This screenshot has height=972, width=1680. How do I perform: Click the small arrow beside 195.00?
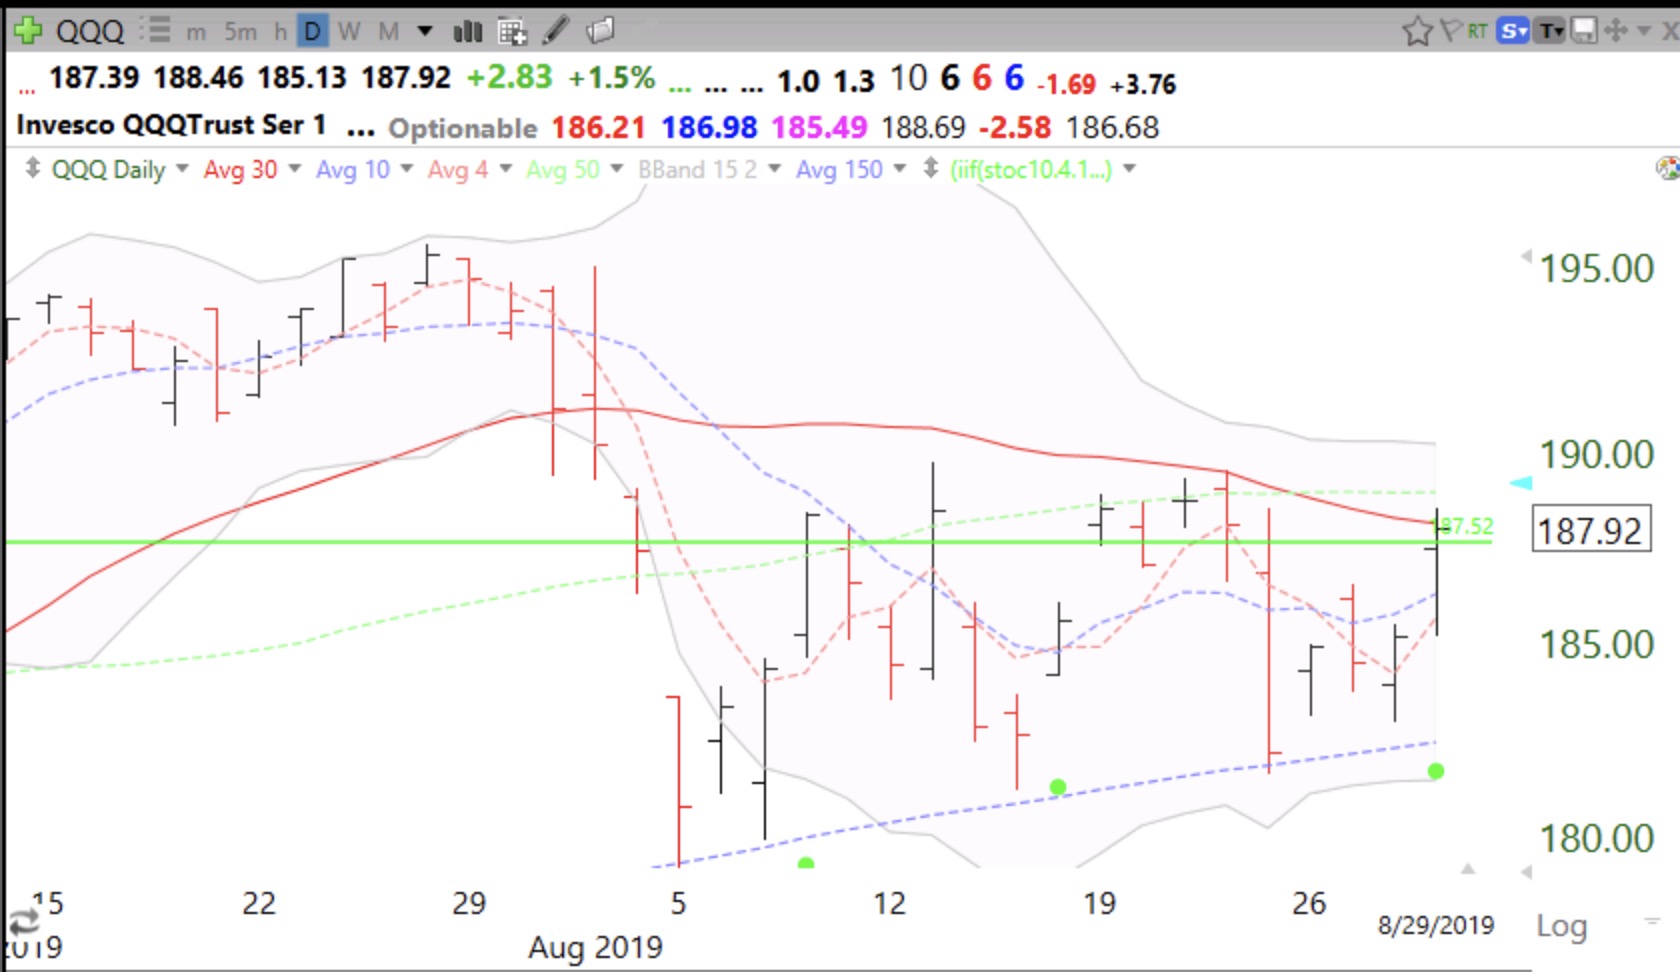1526,256
